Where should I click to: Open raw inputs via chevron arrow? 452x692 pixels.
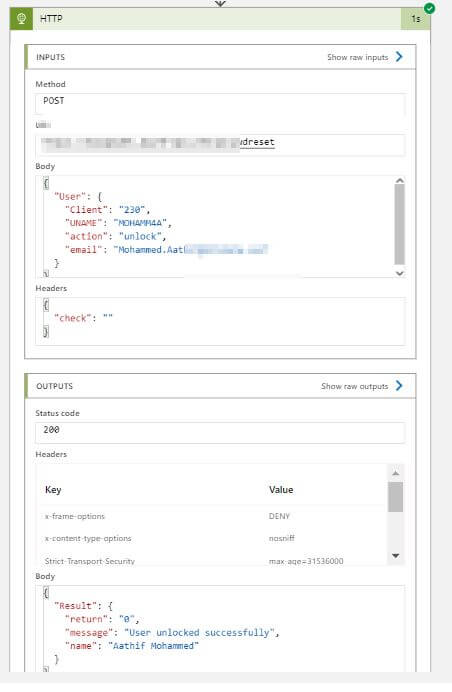[x=399, y=56]
